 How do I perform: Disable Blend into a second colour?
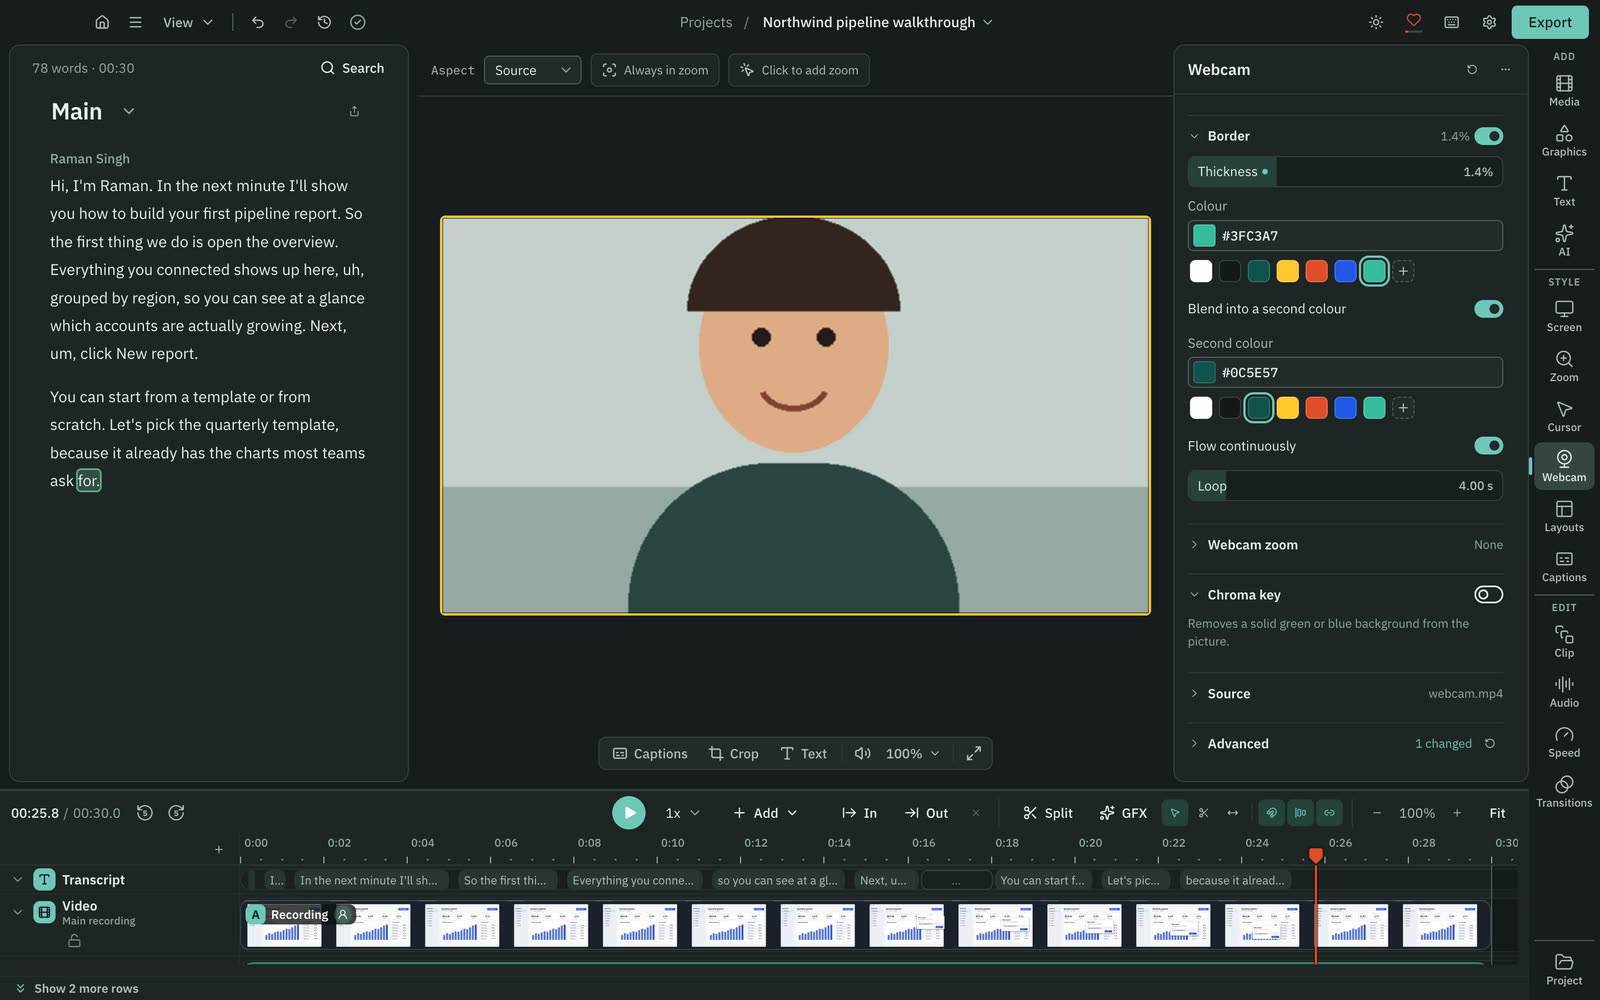pyautogui.click(x=1488, y=309)
